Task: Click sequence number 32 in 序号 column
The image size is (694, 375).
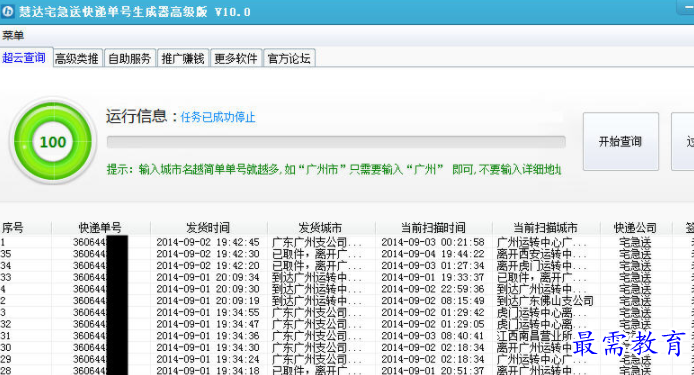Action: (6, 324)
